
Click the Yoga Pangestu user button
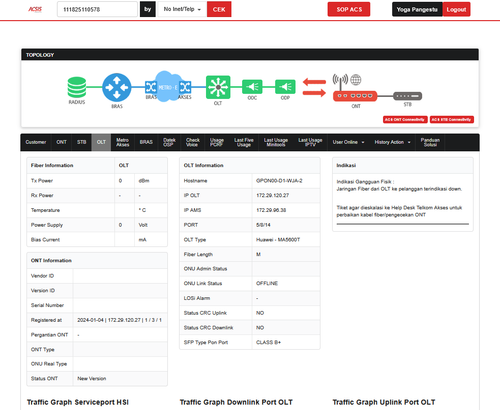[417, 9]
